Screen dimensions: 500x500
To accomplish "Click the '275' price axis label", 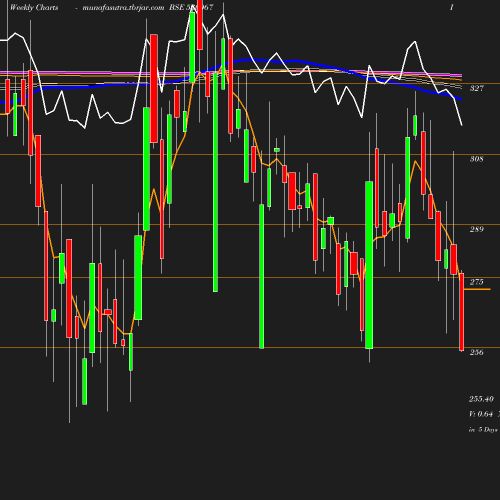I will 477,282.
